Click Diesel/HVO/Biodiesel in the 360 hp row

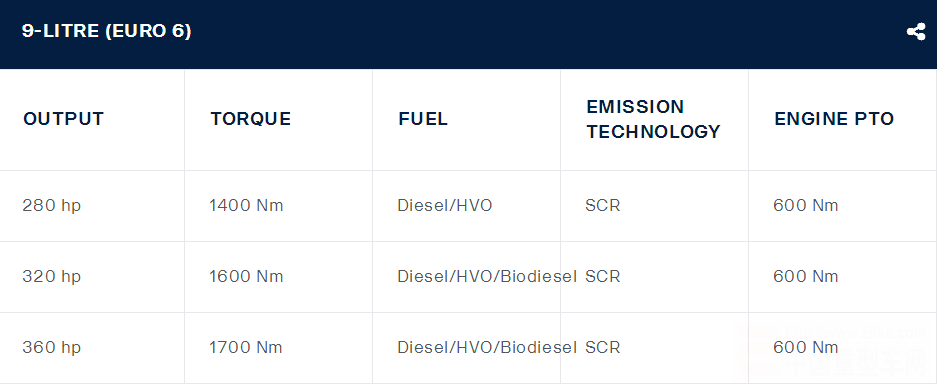[487, 348]
